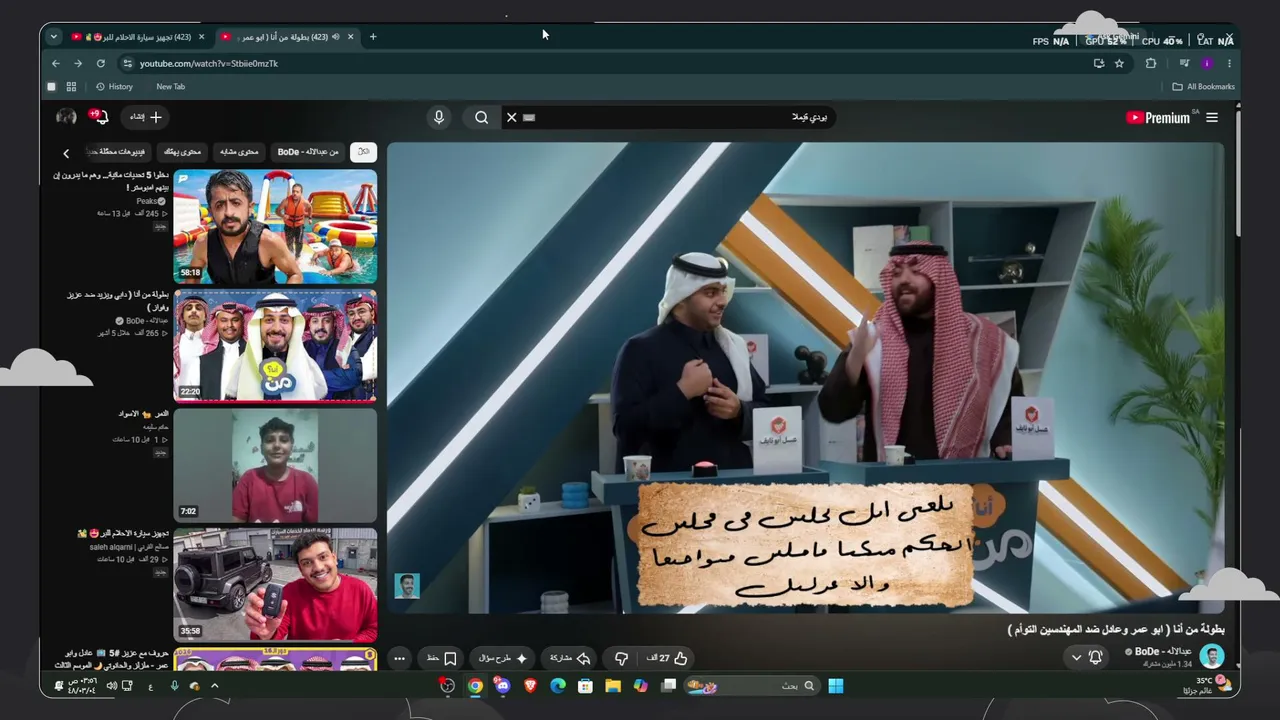Image resolution: width=1280 pixels, height=720 pixels.
Task: Go to YouTube Premium home logo
Action: pos(1158,117)
